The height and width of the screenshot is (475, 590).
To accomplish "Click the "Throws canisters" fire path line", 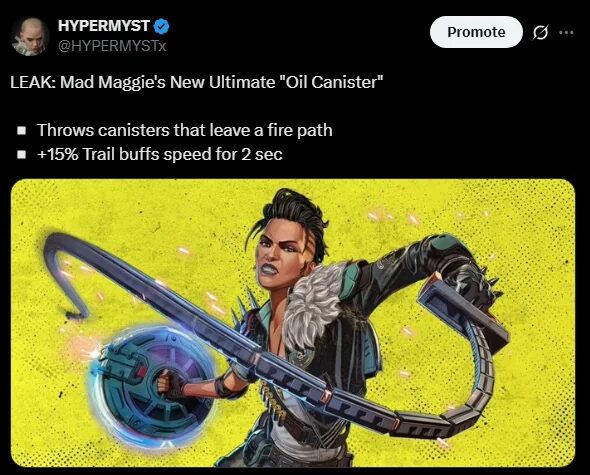I will [x=185, y=130].
